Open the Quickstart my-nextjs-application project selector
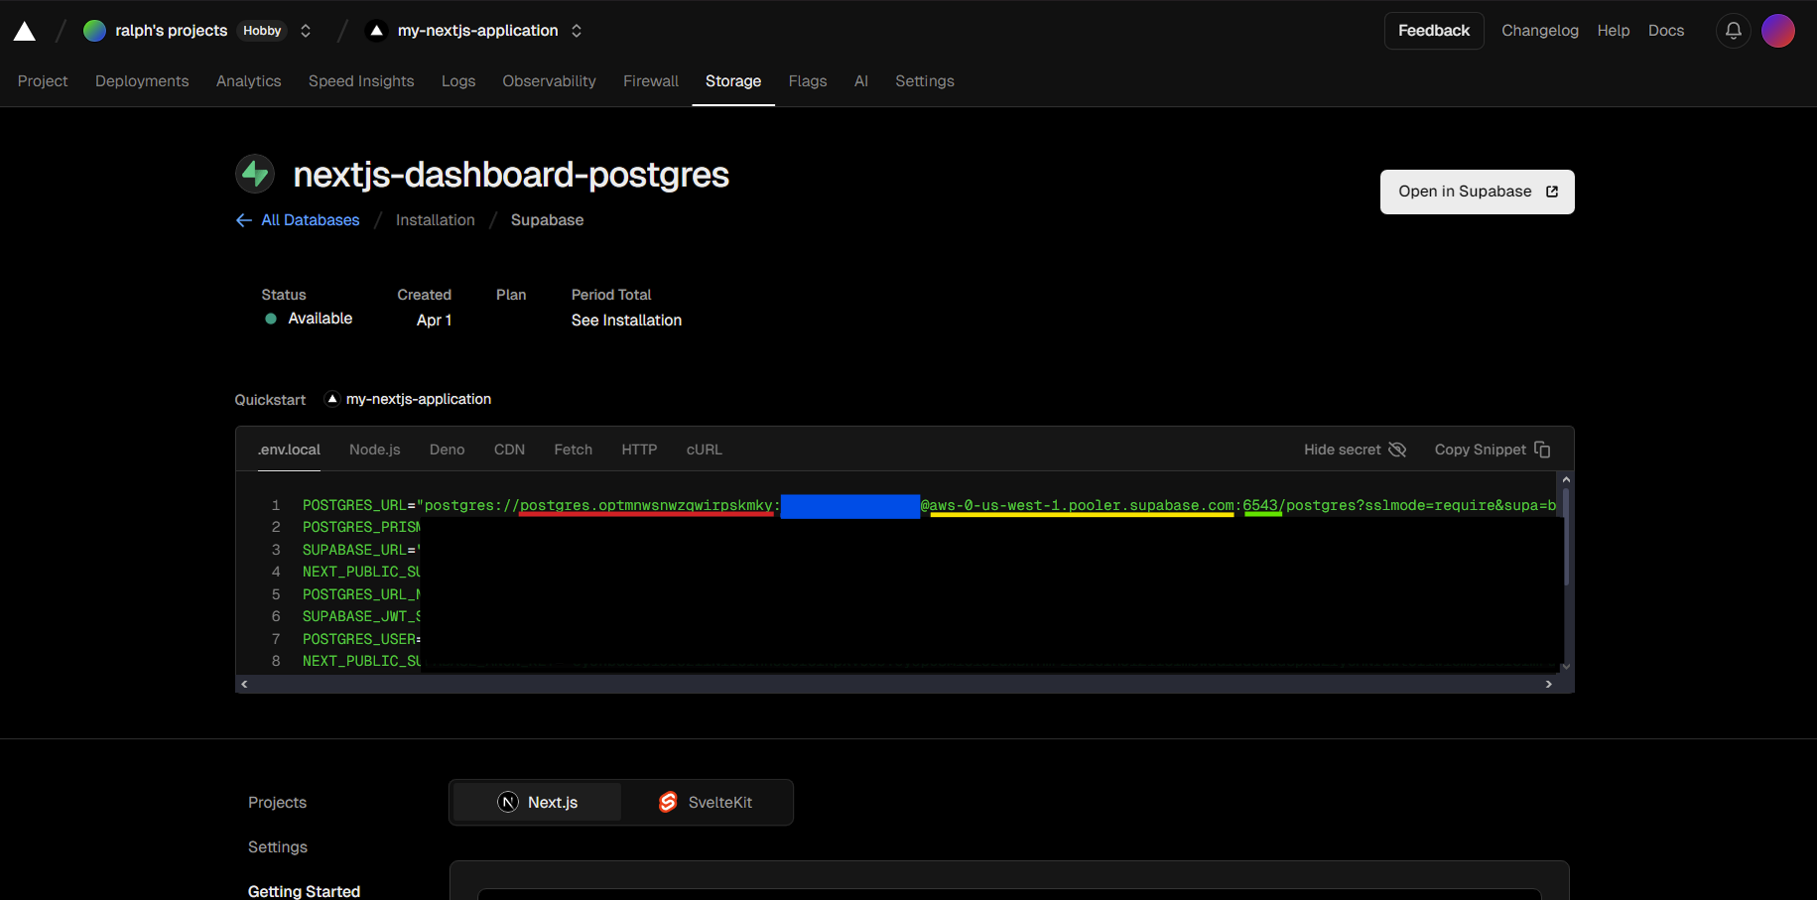 [408, 399]
